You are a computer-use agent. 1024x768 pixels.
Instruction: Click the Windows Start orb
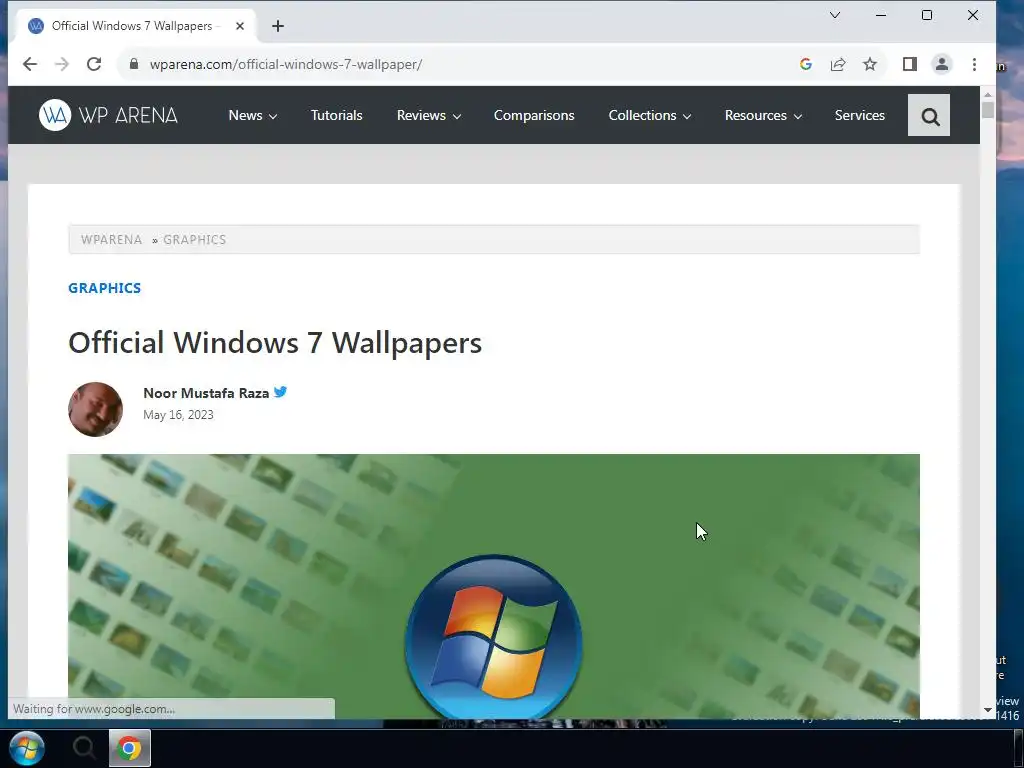click(27, 748)
